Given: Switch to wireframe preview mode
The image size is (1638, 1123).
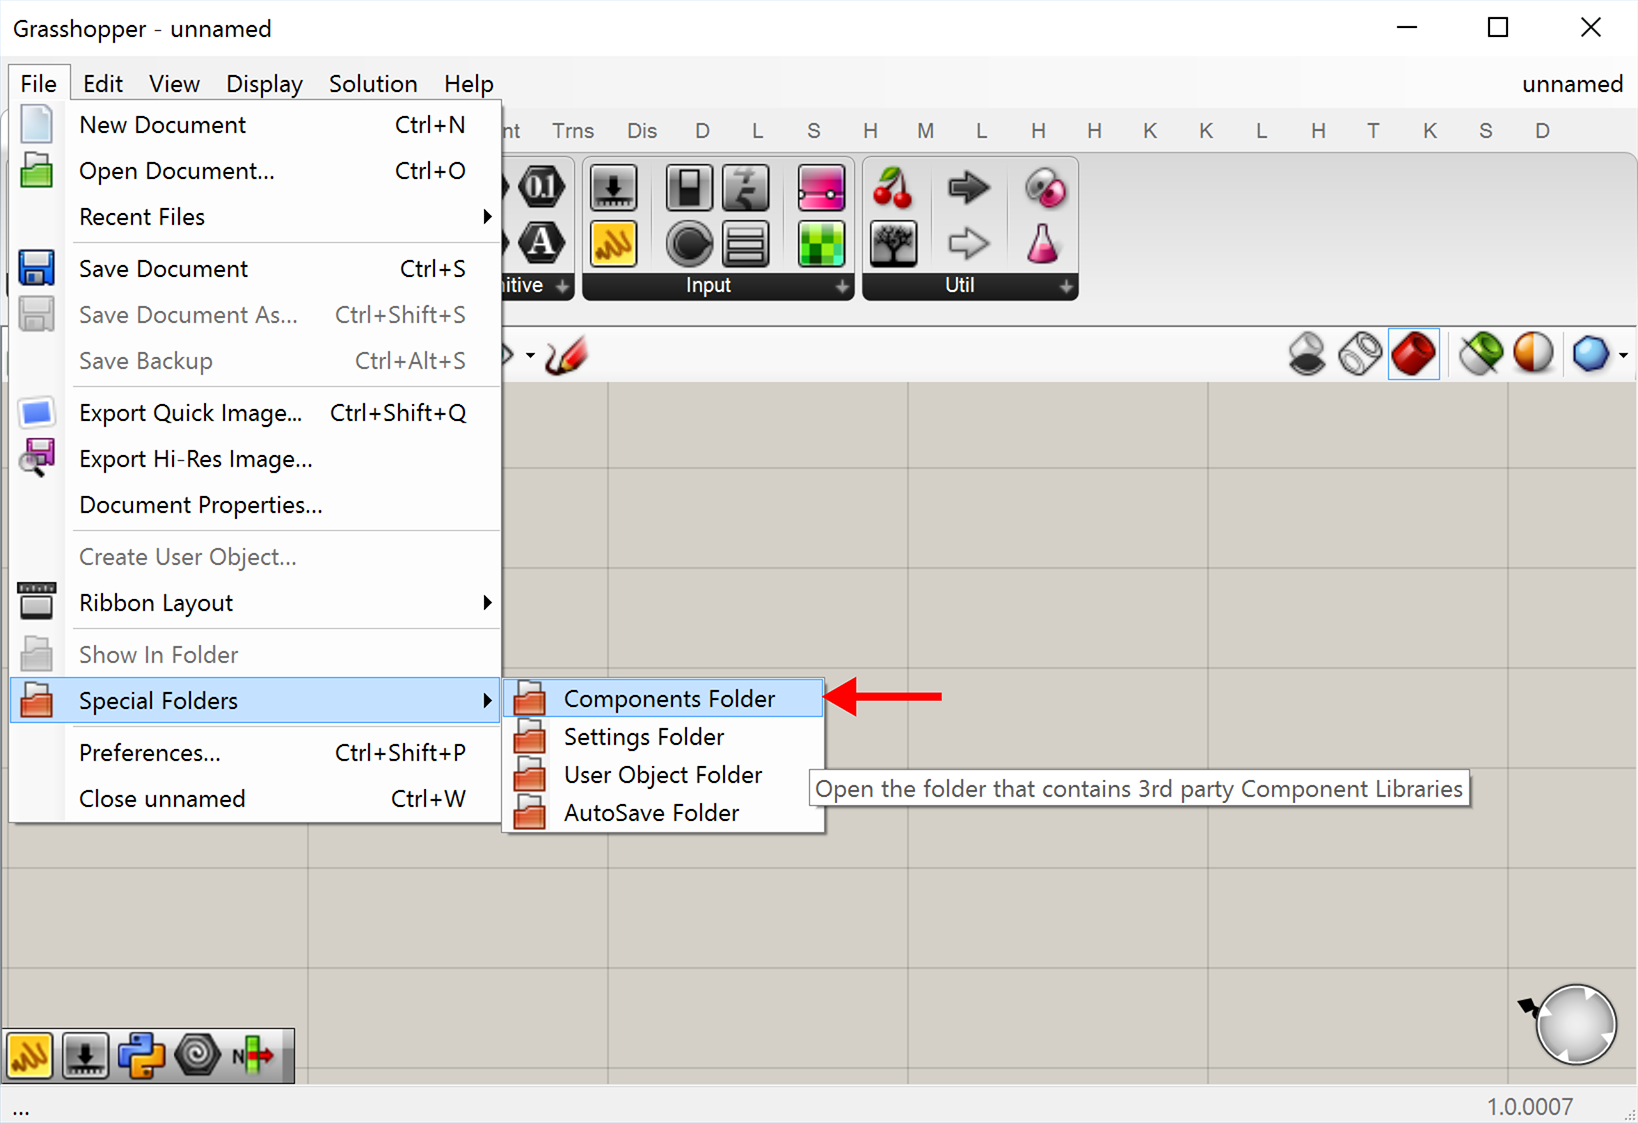Looking at the screenshot, I should [1360, 354].
